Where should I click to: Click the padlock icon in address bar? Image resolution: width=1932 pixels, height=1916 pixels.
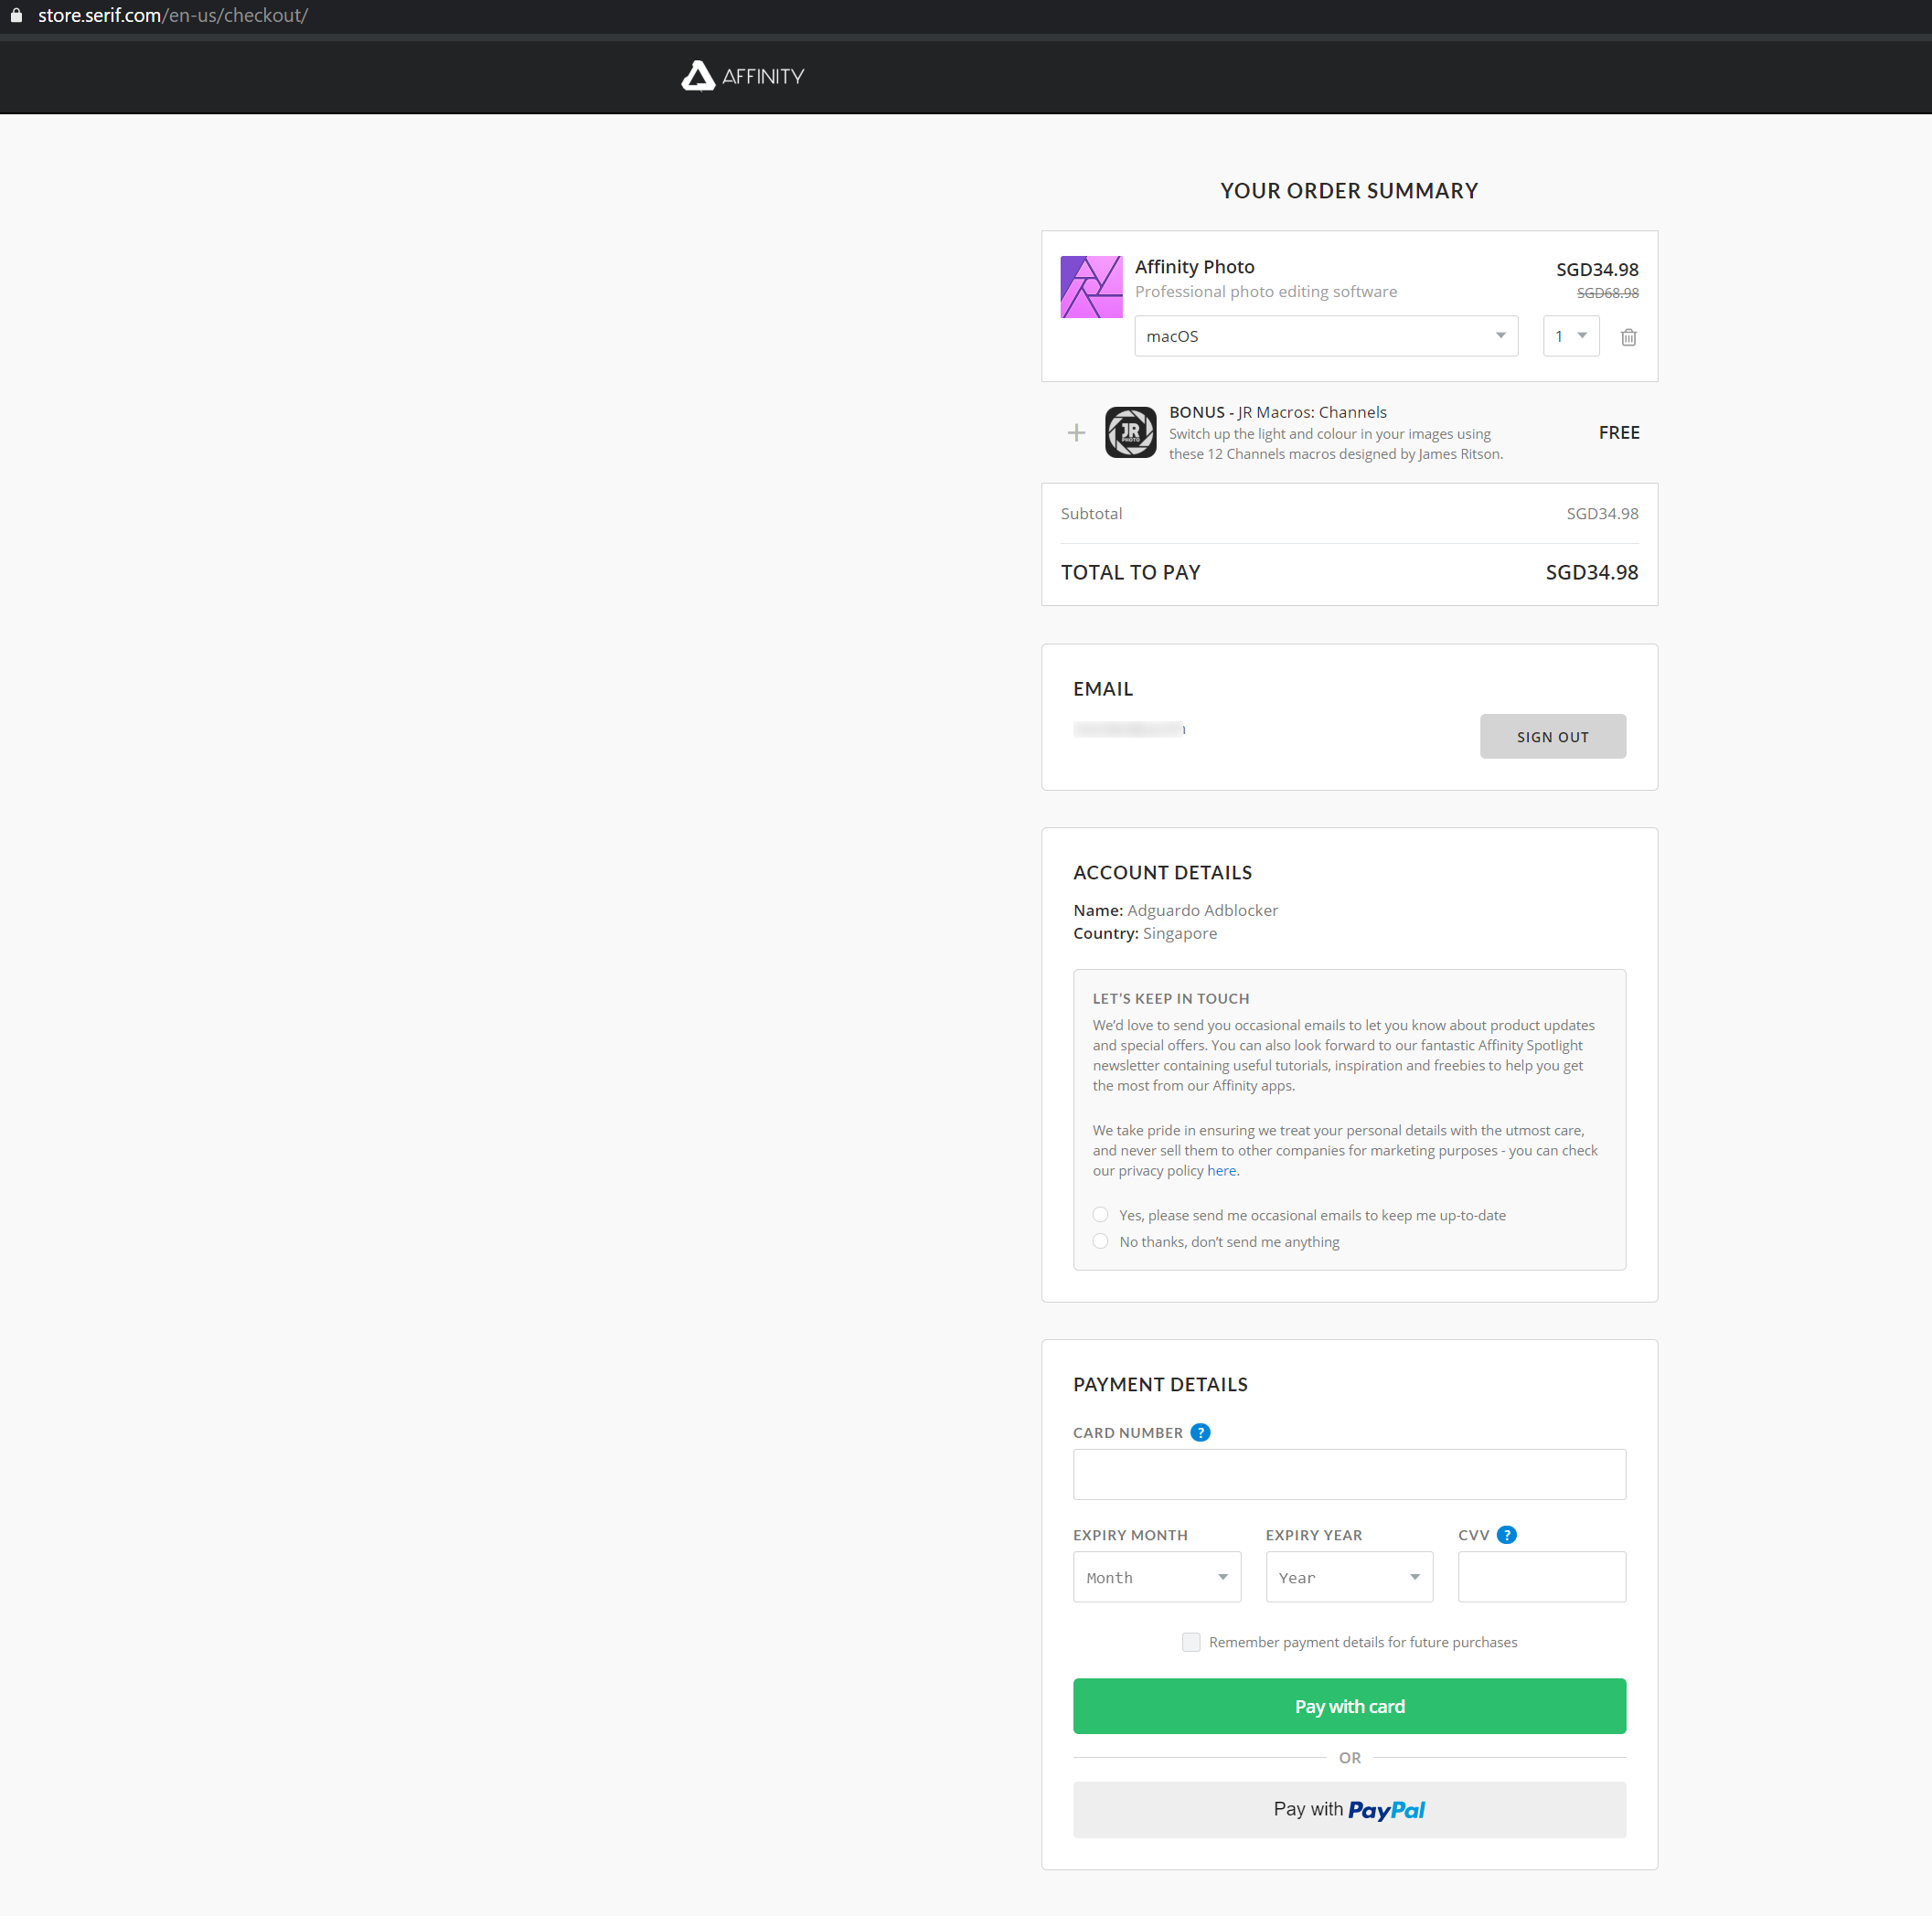[16, 15]
